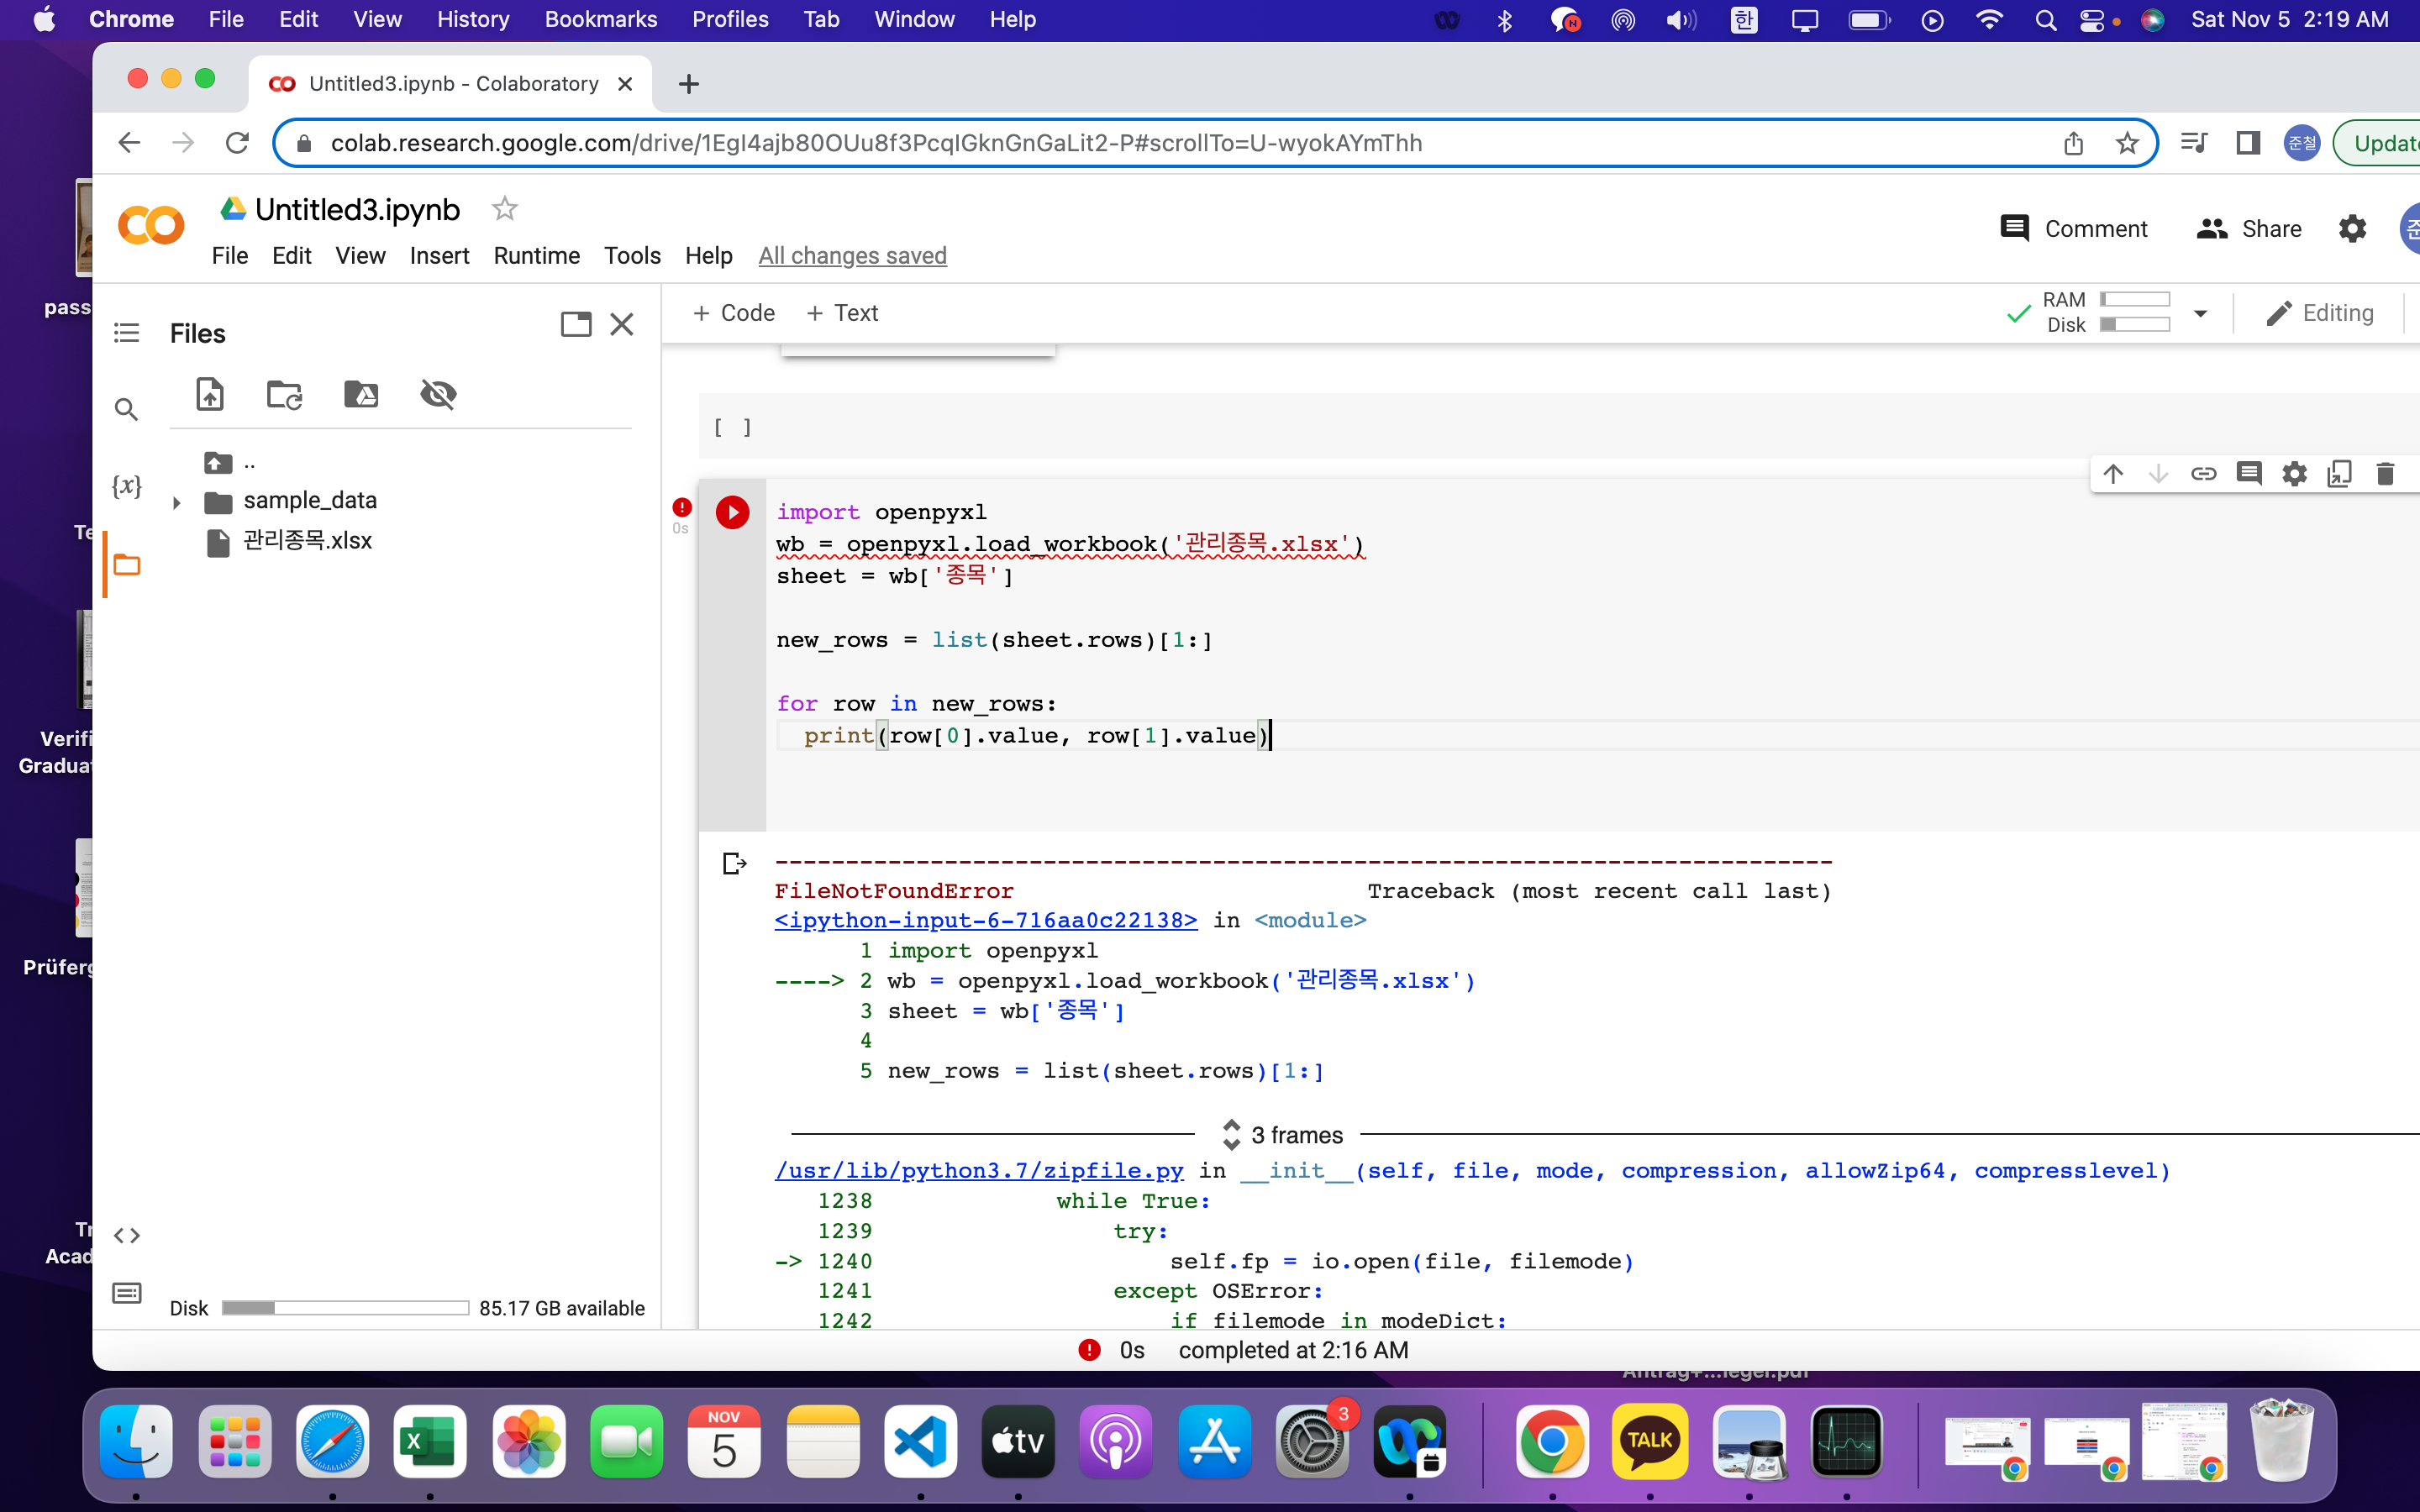Open the ipython-input-6 traceback link
This screenshot has width=2420, height=1512.
[985, 920]
